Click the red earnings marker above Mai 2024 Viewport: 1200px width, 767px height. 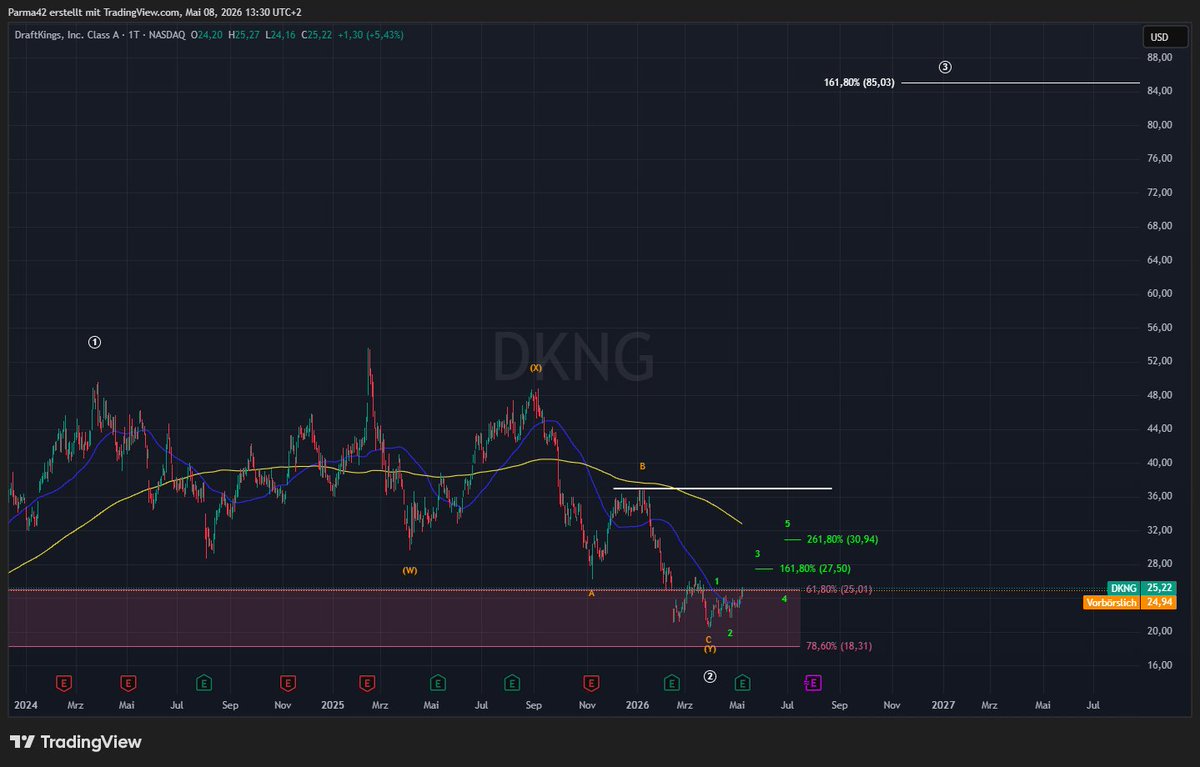coord(128,683)
